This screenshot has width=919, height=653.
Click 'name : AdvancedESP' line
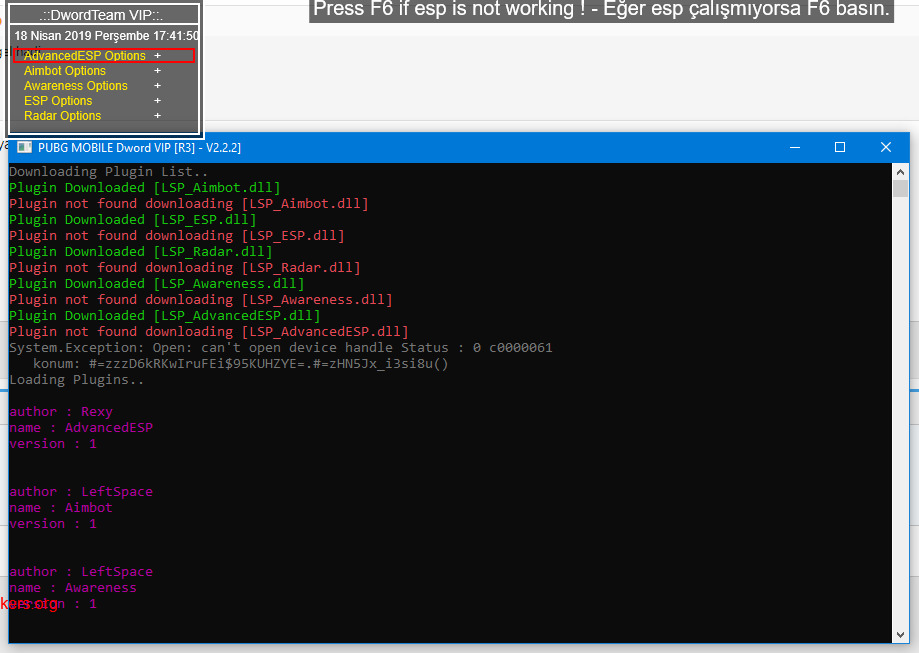tap(81, 428)
